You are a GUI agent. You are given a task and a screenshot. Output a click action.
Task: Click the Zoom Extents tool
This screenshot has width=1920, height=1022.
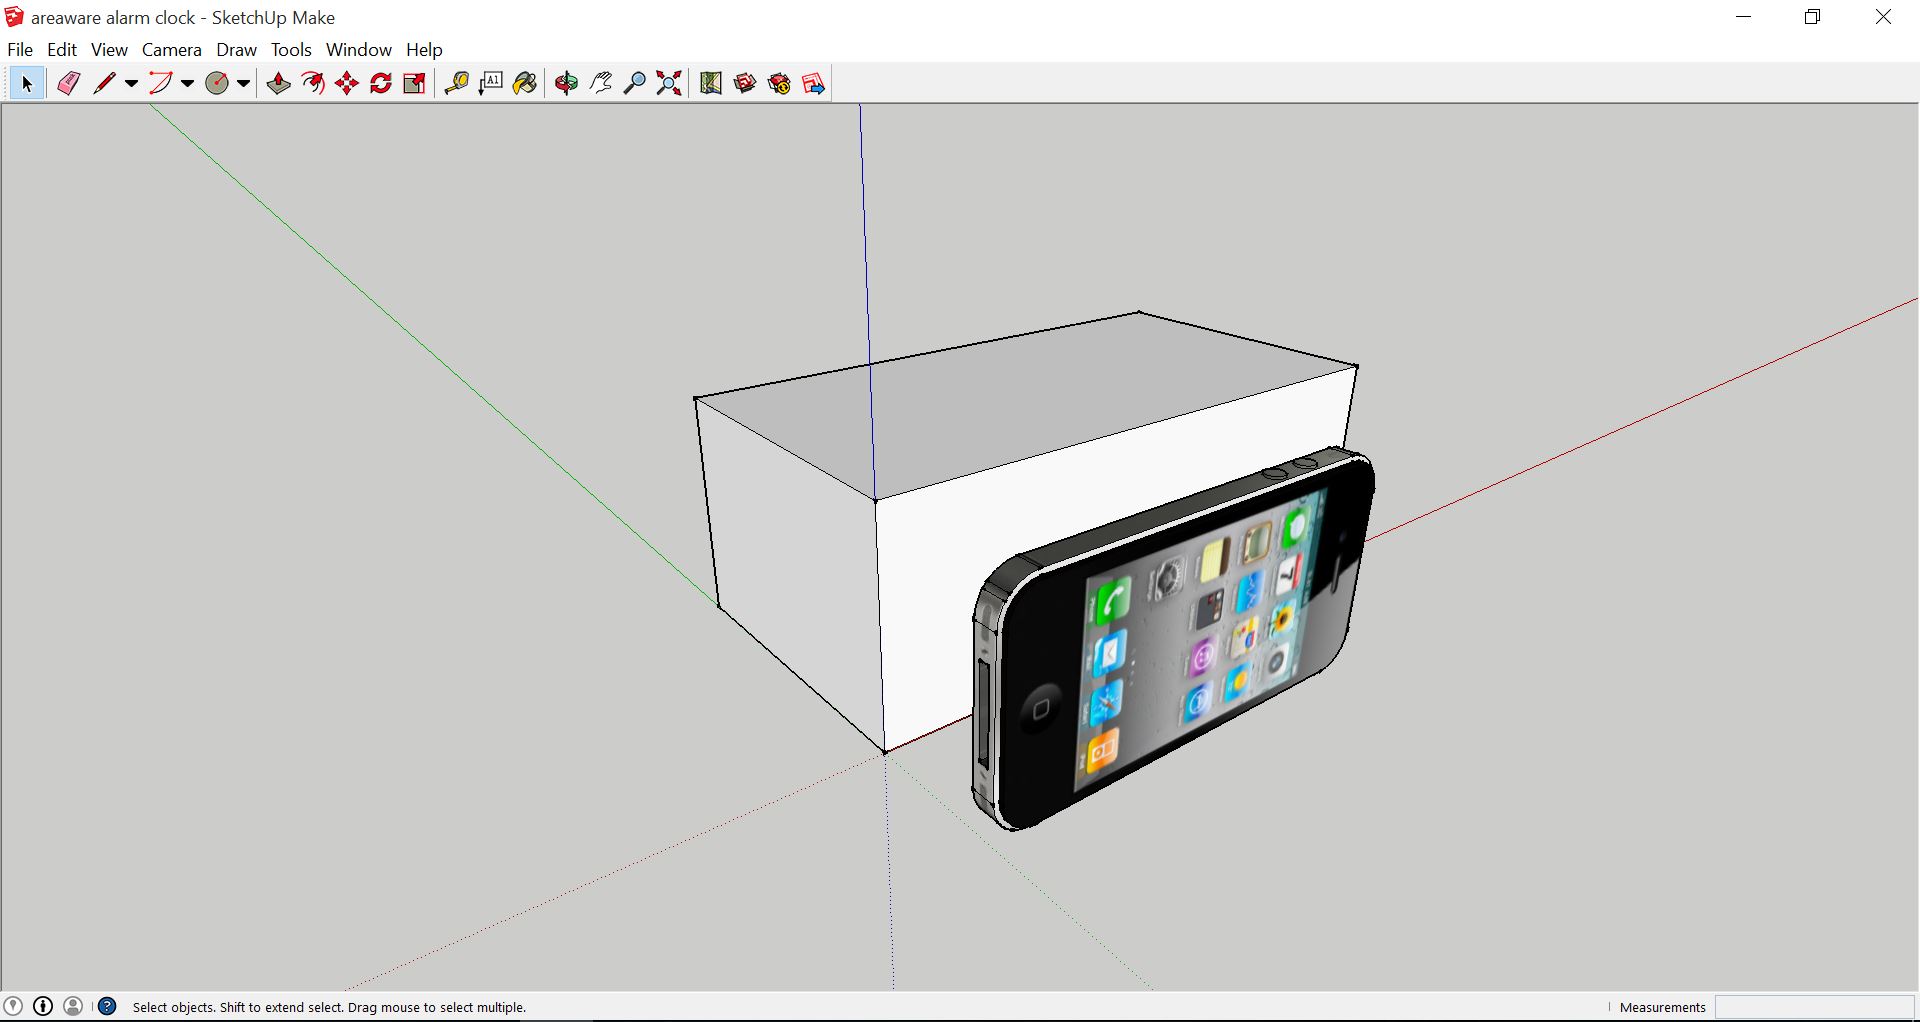pos(669,84)
